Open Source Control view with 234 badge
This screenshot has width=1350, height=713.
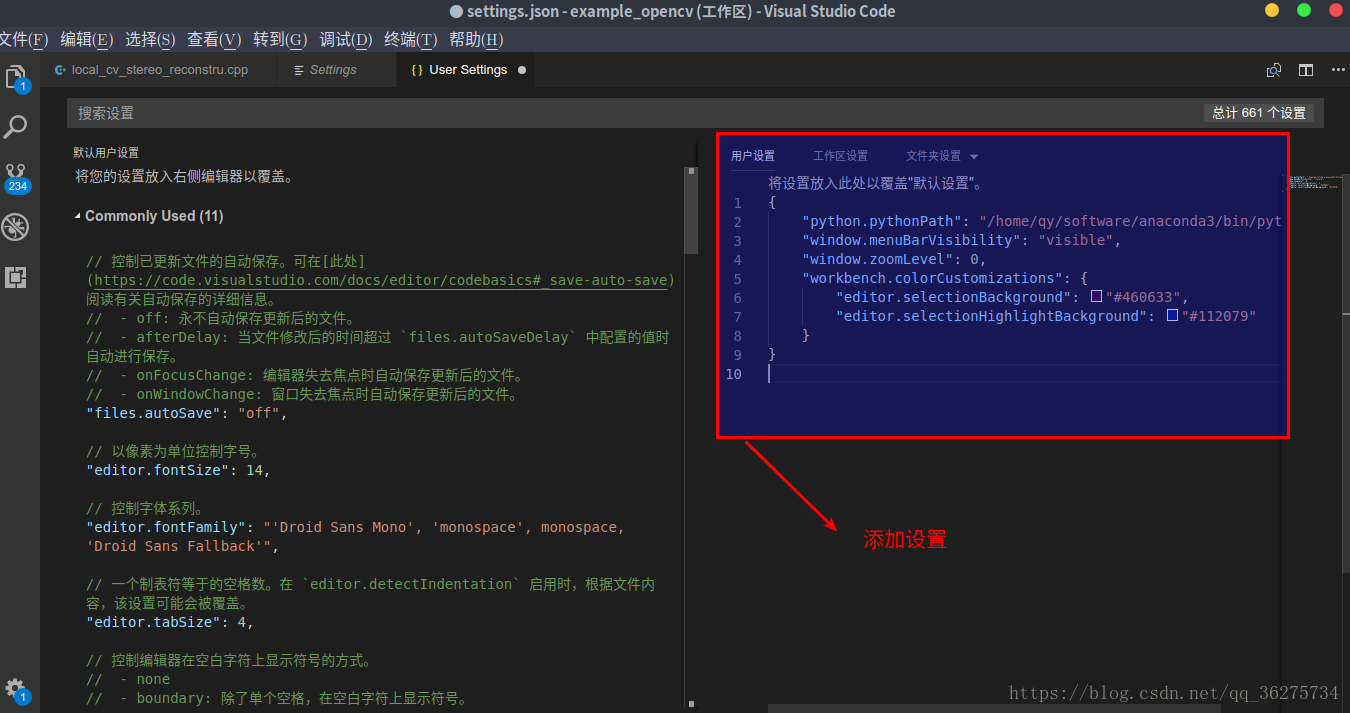click(x=16, y=177)
